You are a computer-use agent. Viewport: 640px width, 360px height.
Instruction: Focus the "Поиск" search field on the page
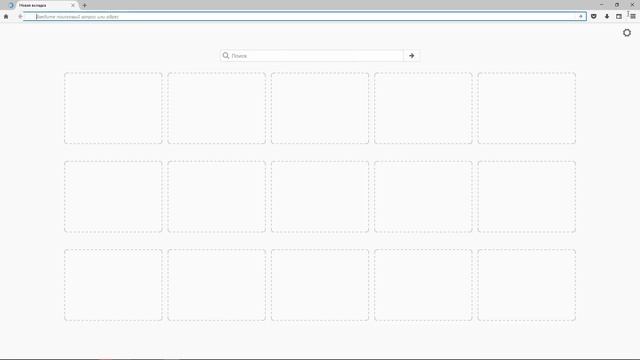click(x=312, y=56)
